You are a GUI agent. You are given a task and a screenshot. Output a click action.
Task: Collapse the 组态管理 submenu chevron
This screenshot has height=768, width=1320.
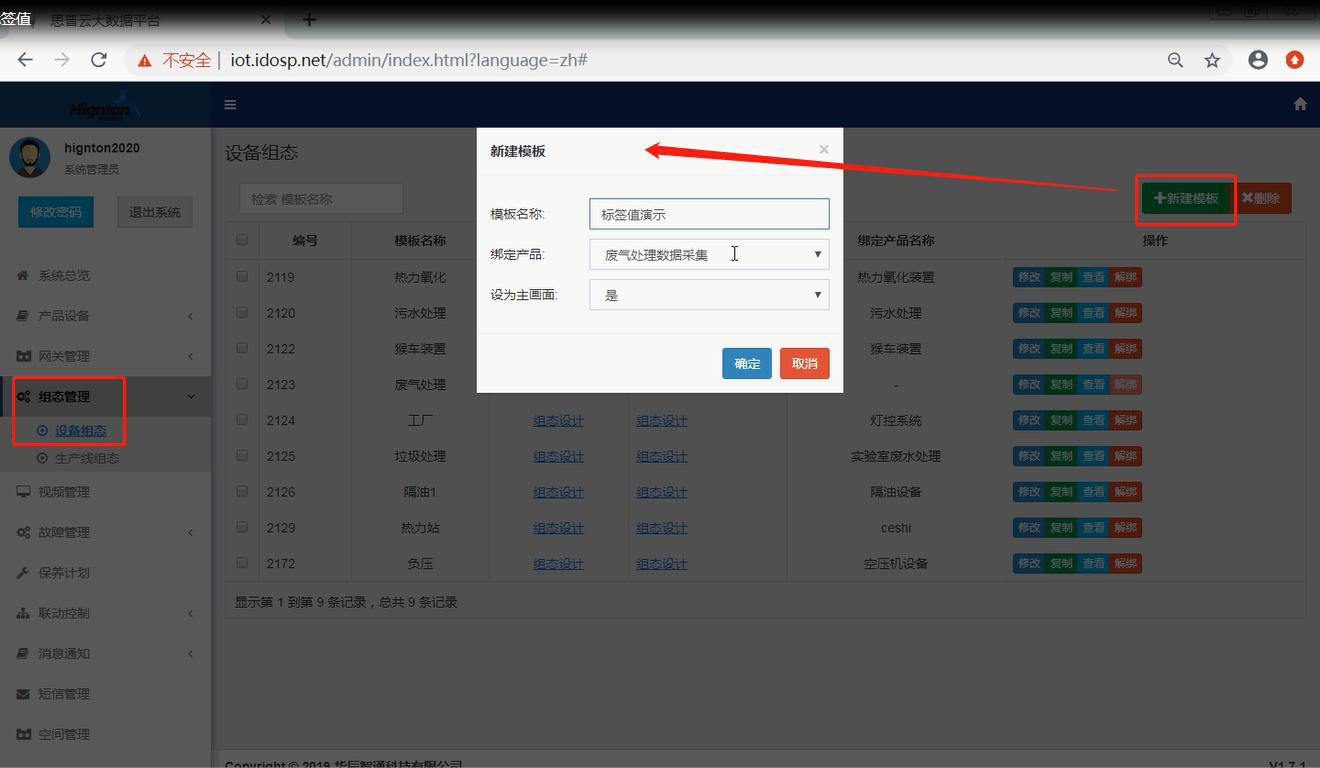pos(190,395)
